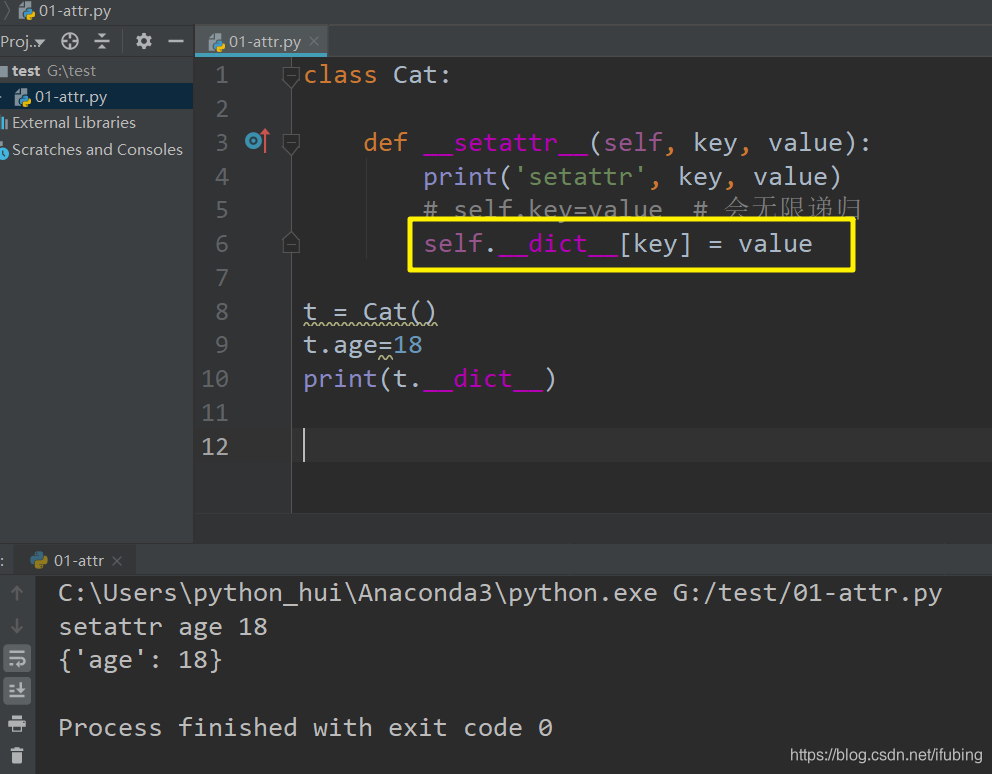Click the print('setattr', key, value) line
Viewport: 992px width, 774px height.
[x=632, y=177]
